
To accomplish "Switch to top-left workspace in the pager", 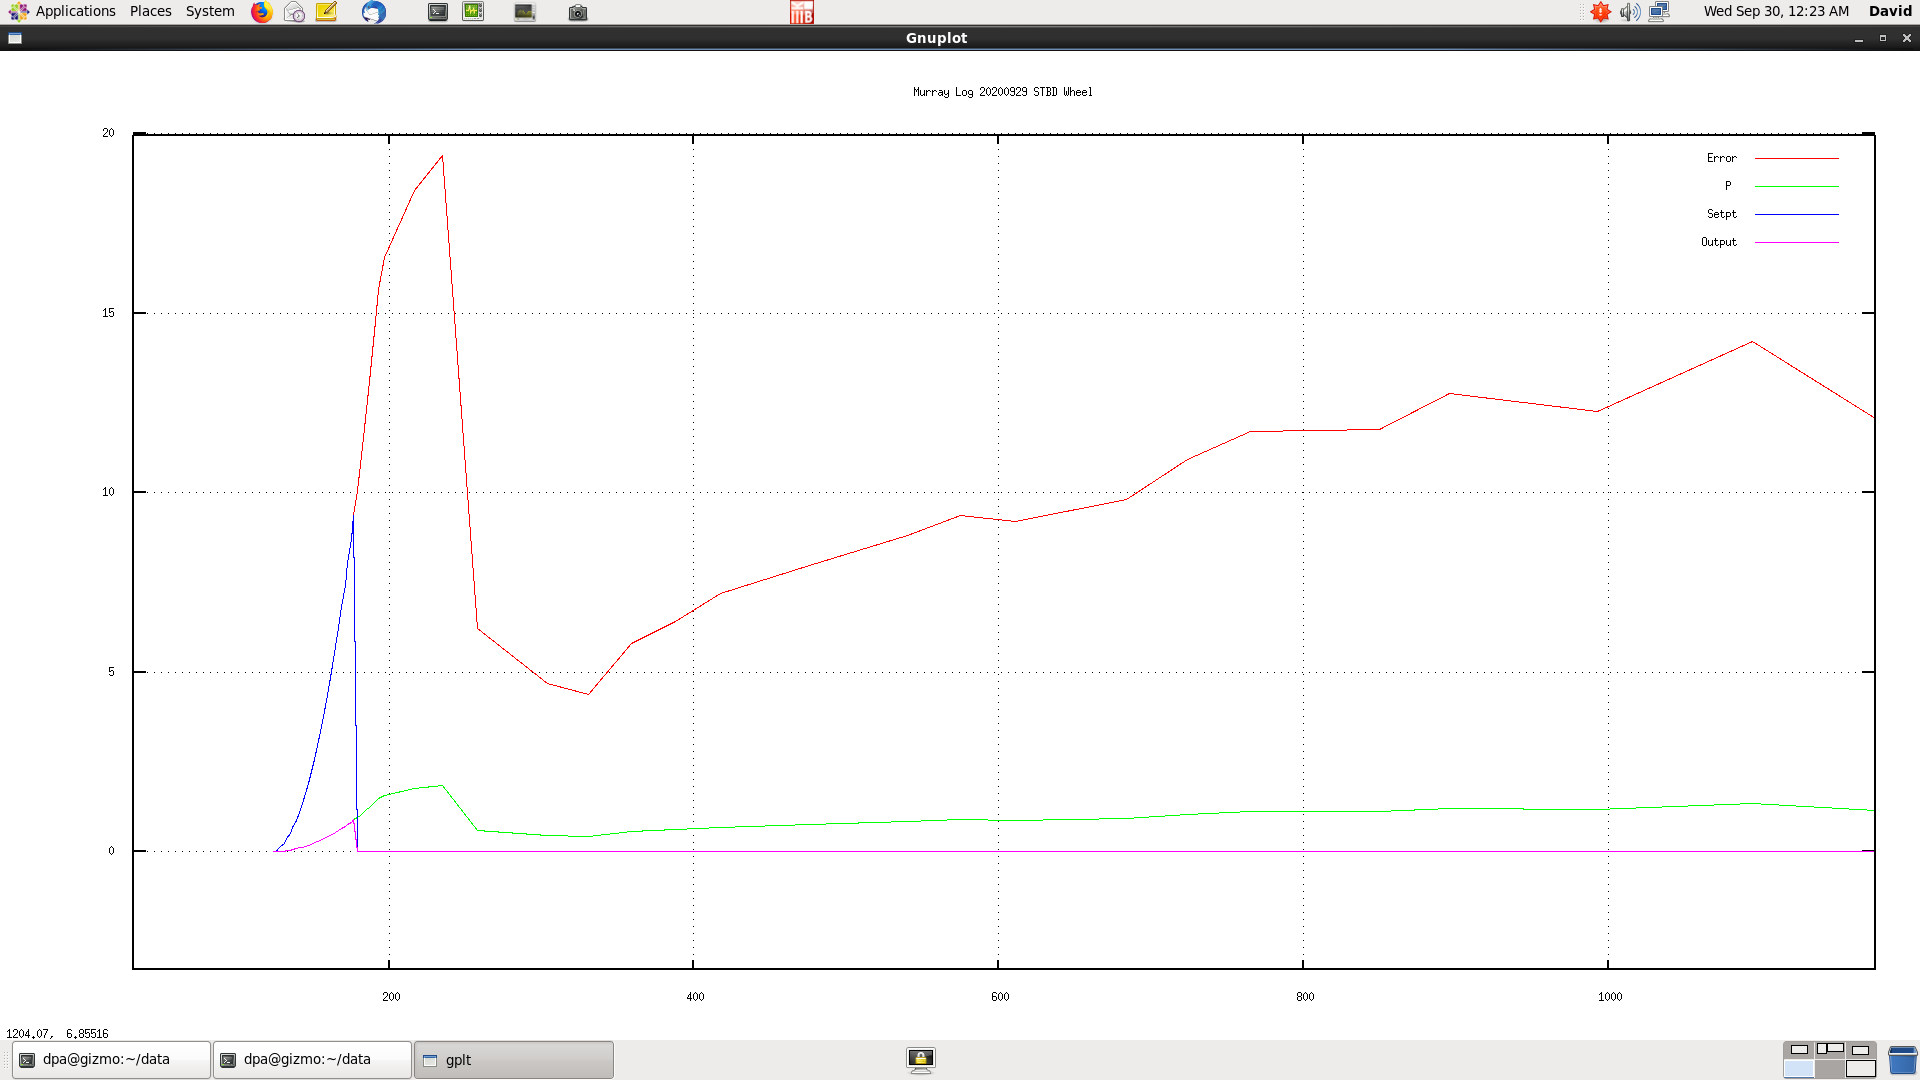I will (1799, 1050).
